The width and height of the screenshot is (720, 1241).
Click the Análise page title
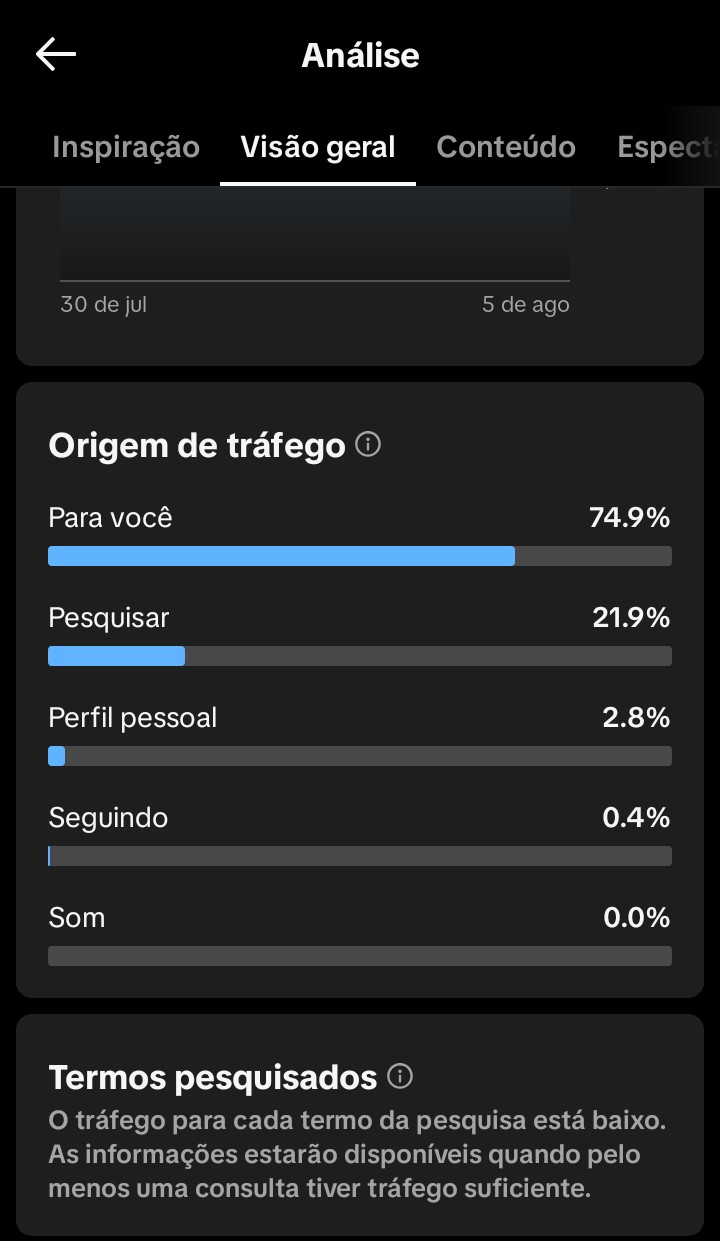pos(360,55)
